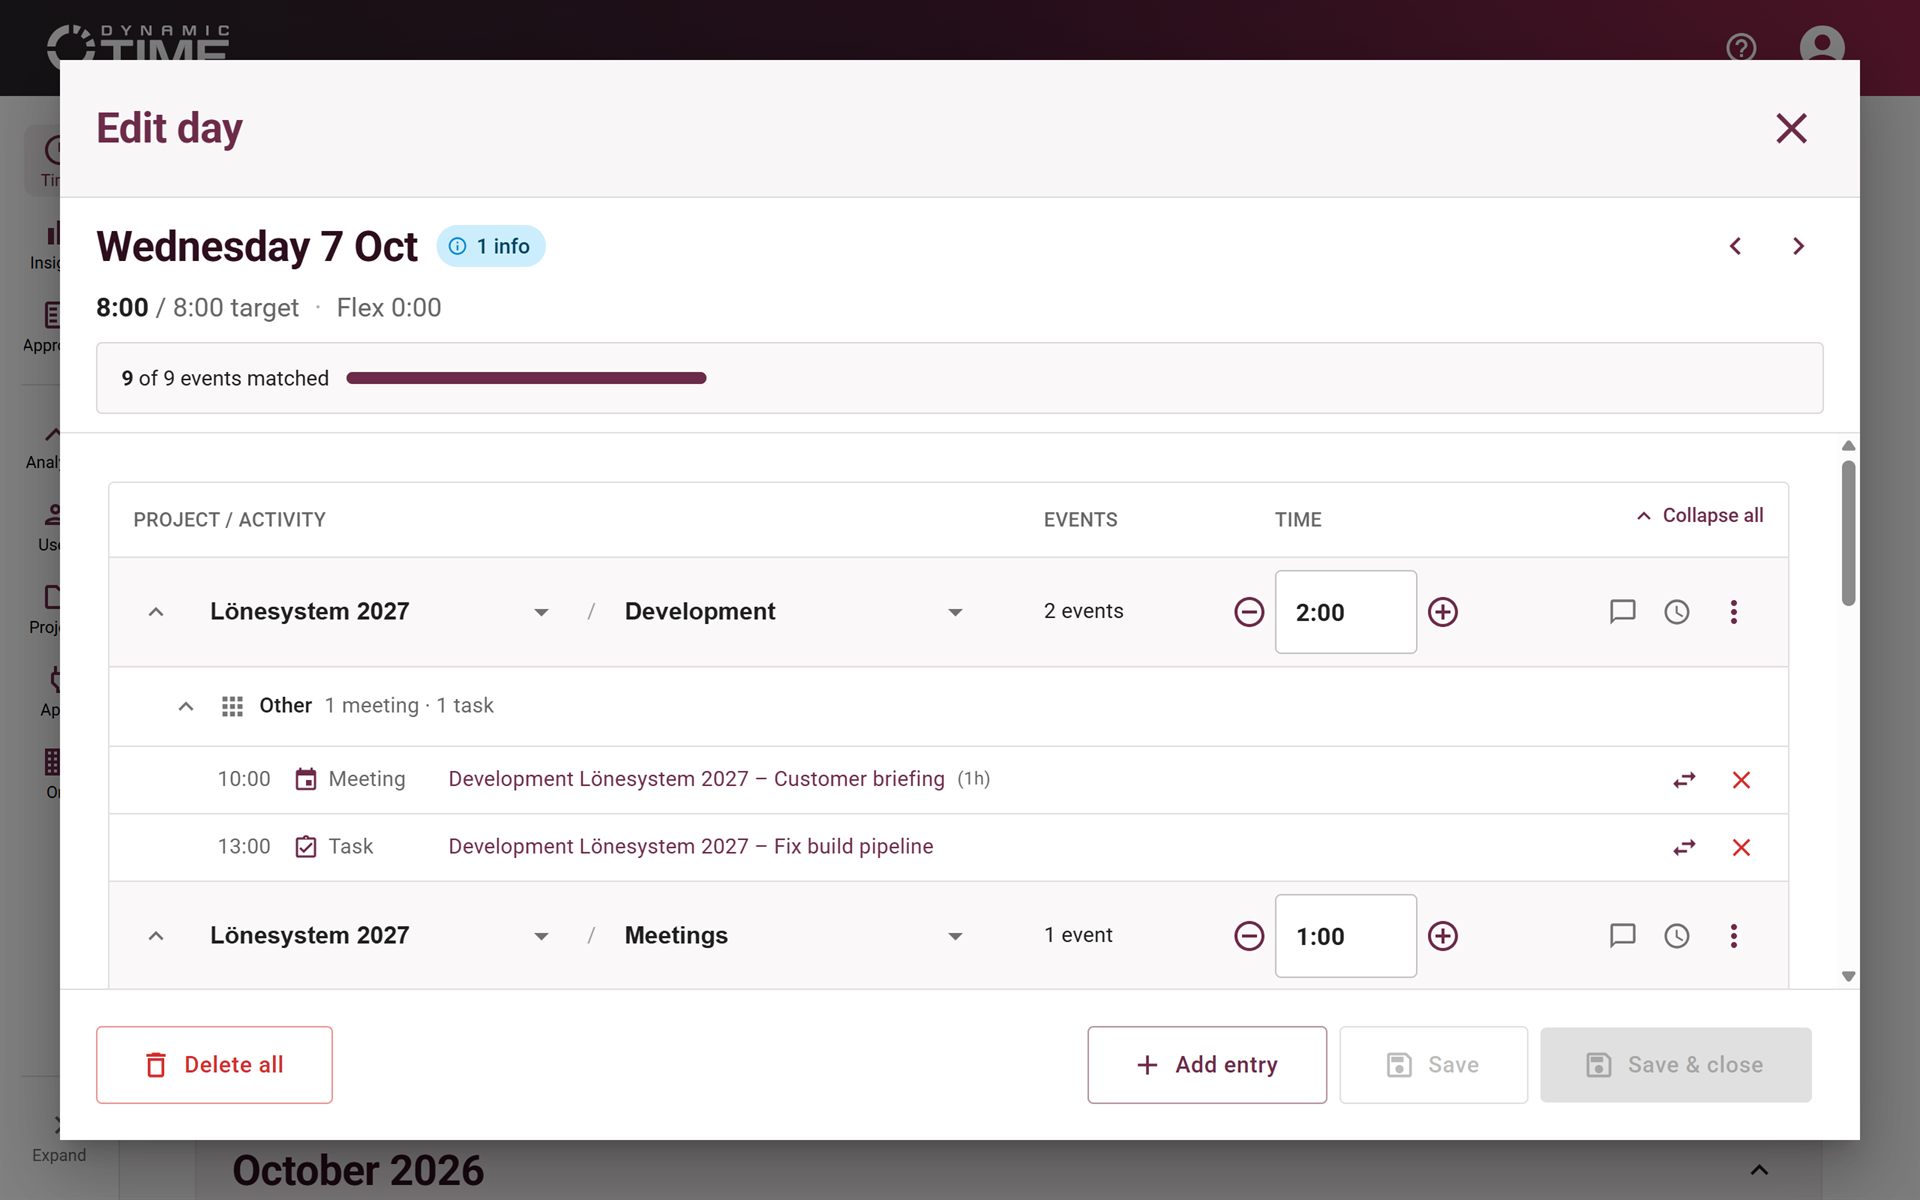Increase time for the Meetings entry
The width and height of the screenshot is (1920, 1200).
1442,936
